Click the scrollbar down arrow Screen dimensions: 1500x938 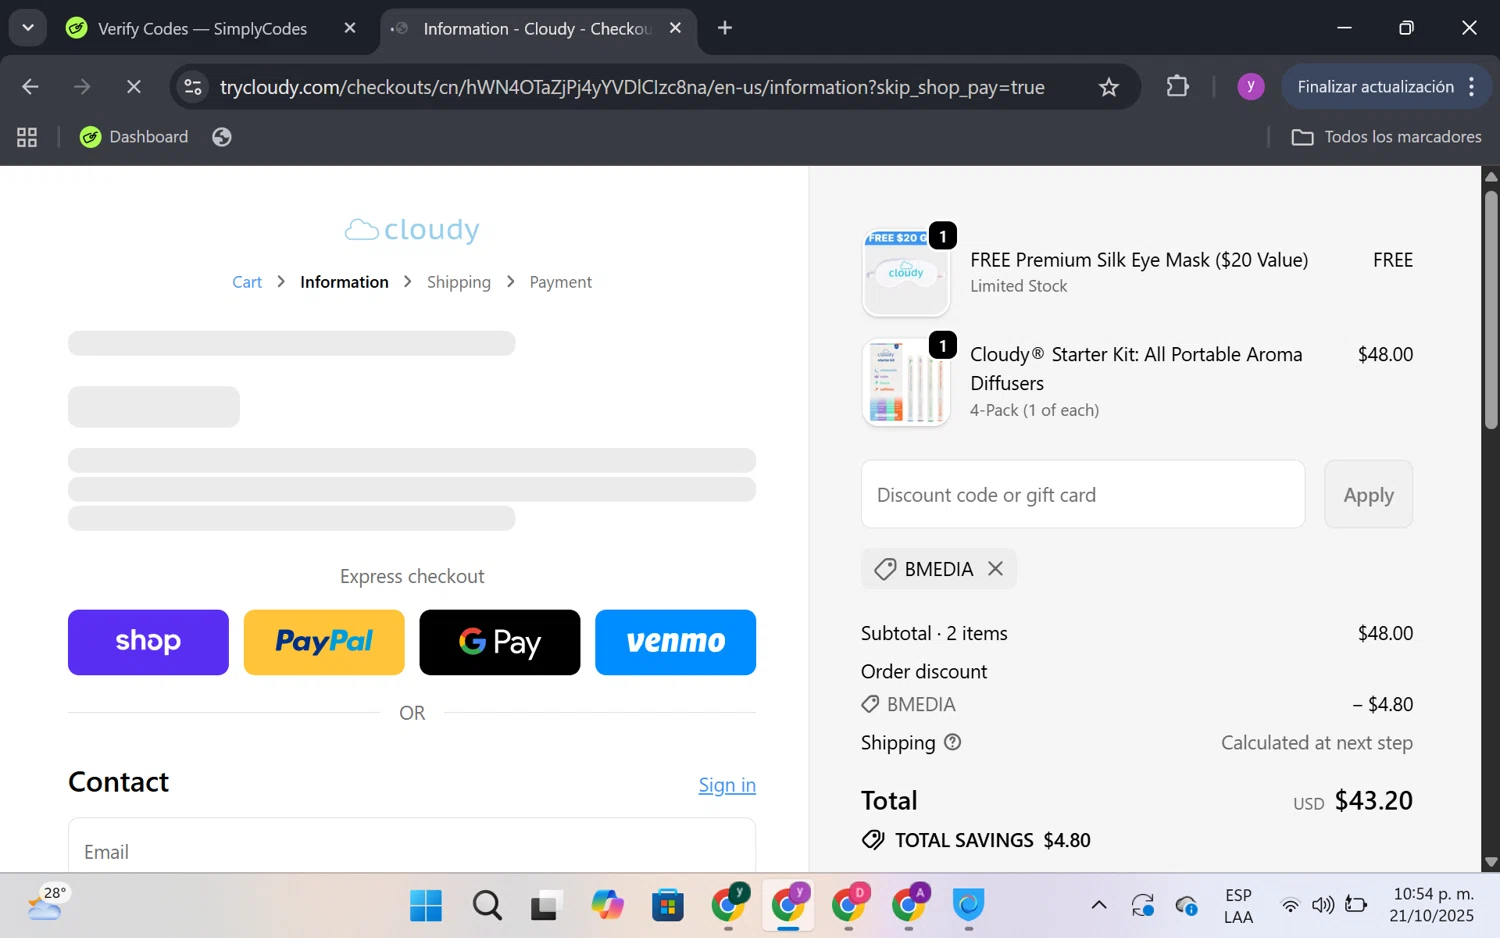pyautogui.click(x=1491, y=862)
